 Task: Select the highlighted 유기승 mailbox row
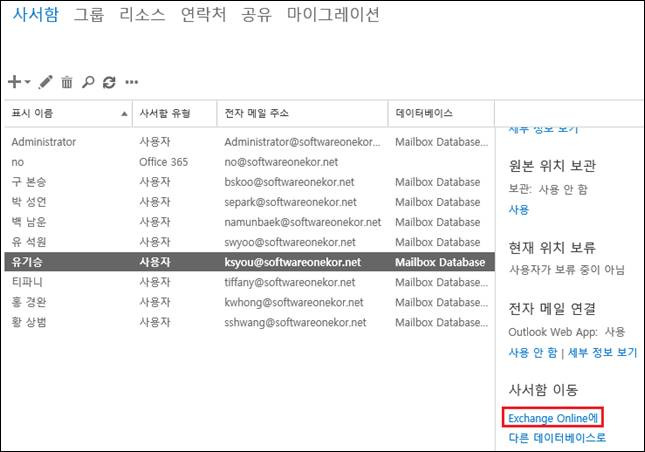[x=249, y=262]
